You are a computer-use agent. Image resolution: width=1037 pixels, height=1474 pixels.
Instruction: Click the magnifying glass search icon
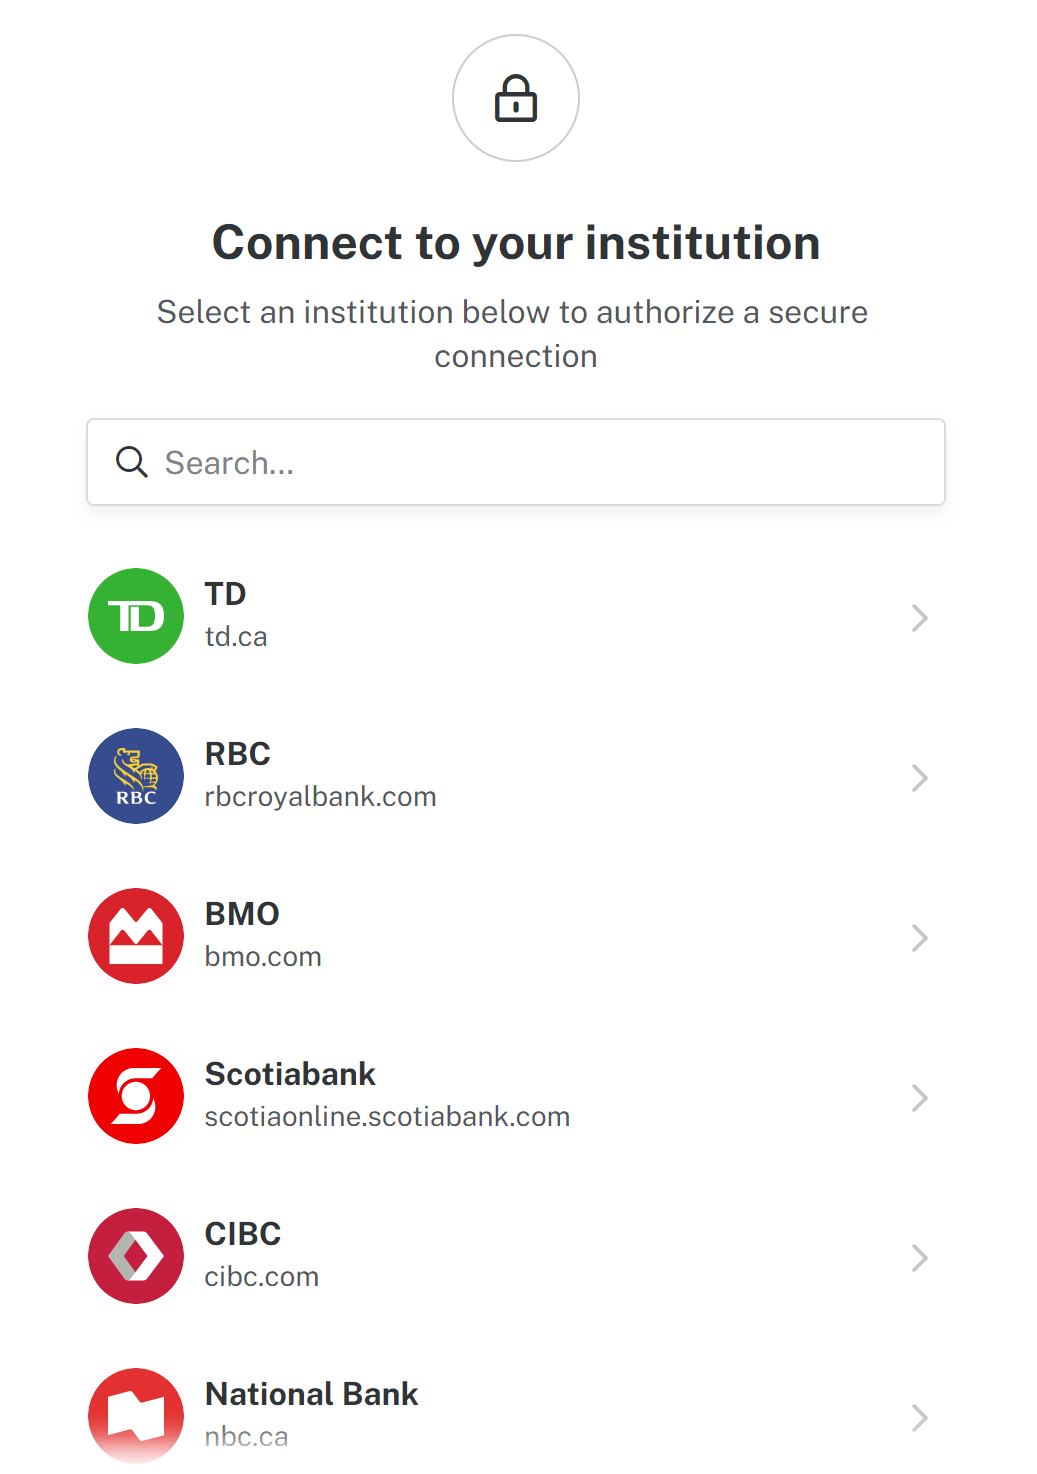pos(132,462)
